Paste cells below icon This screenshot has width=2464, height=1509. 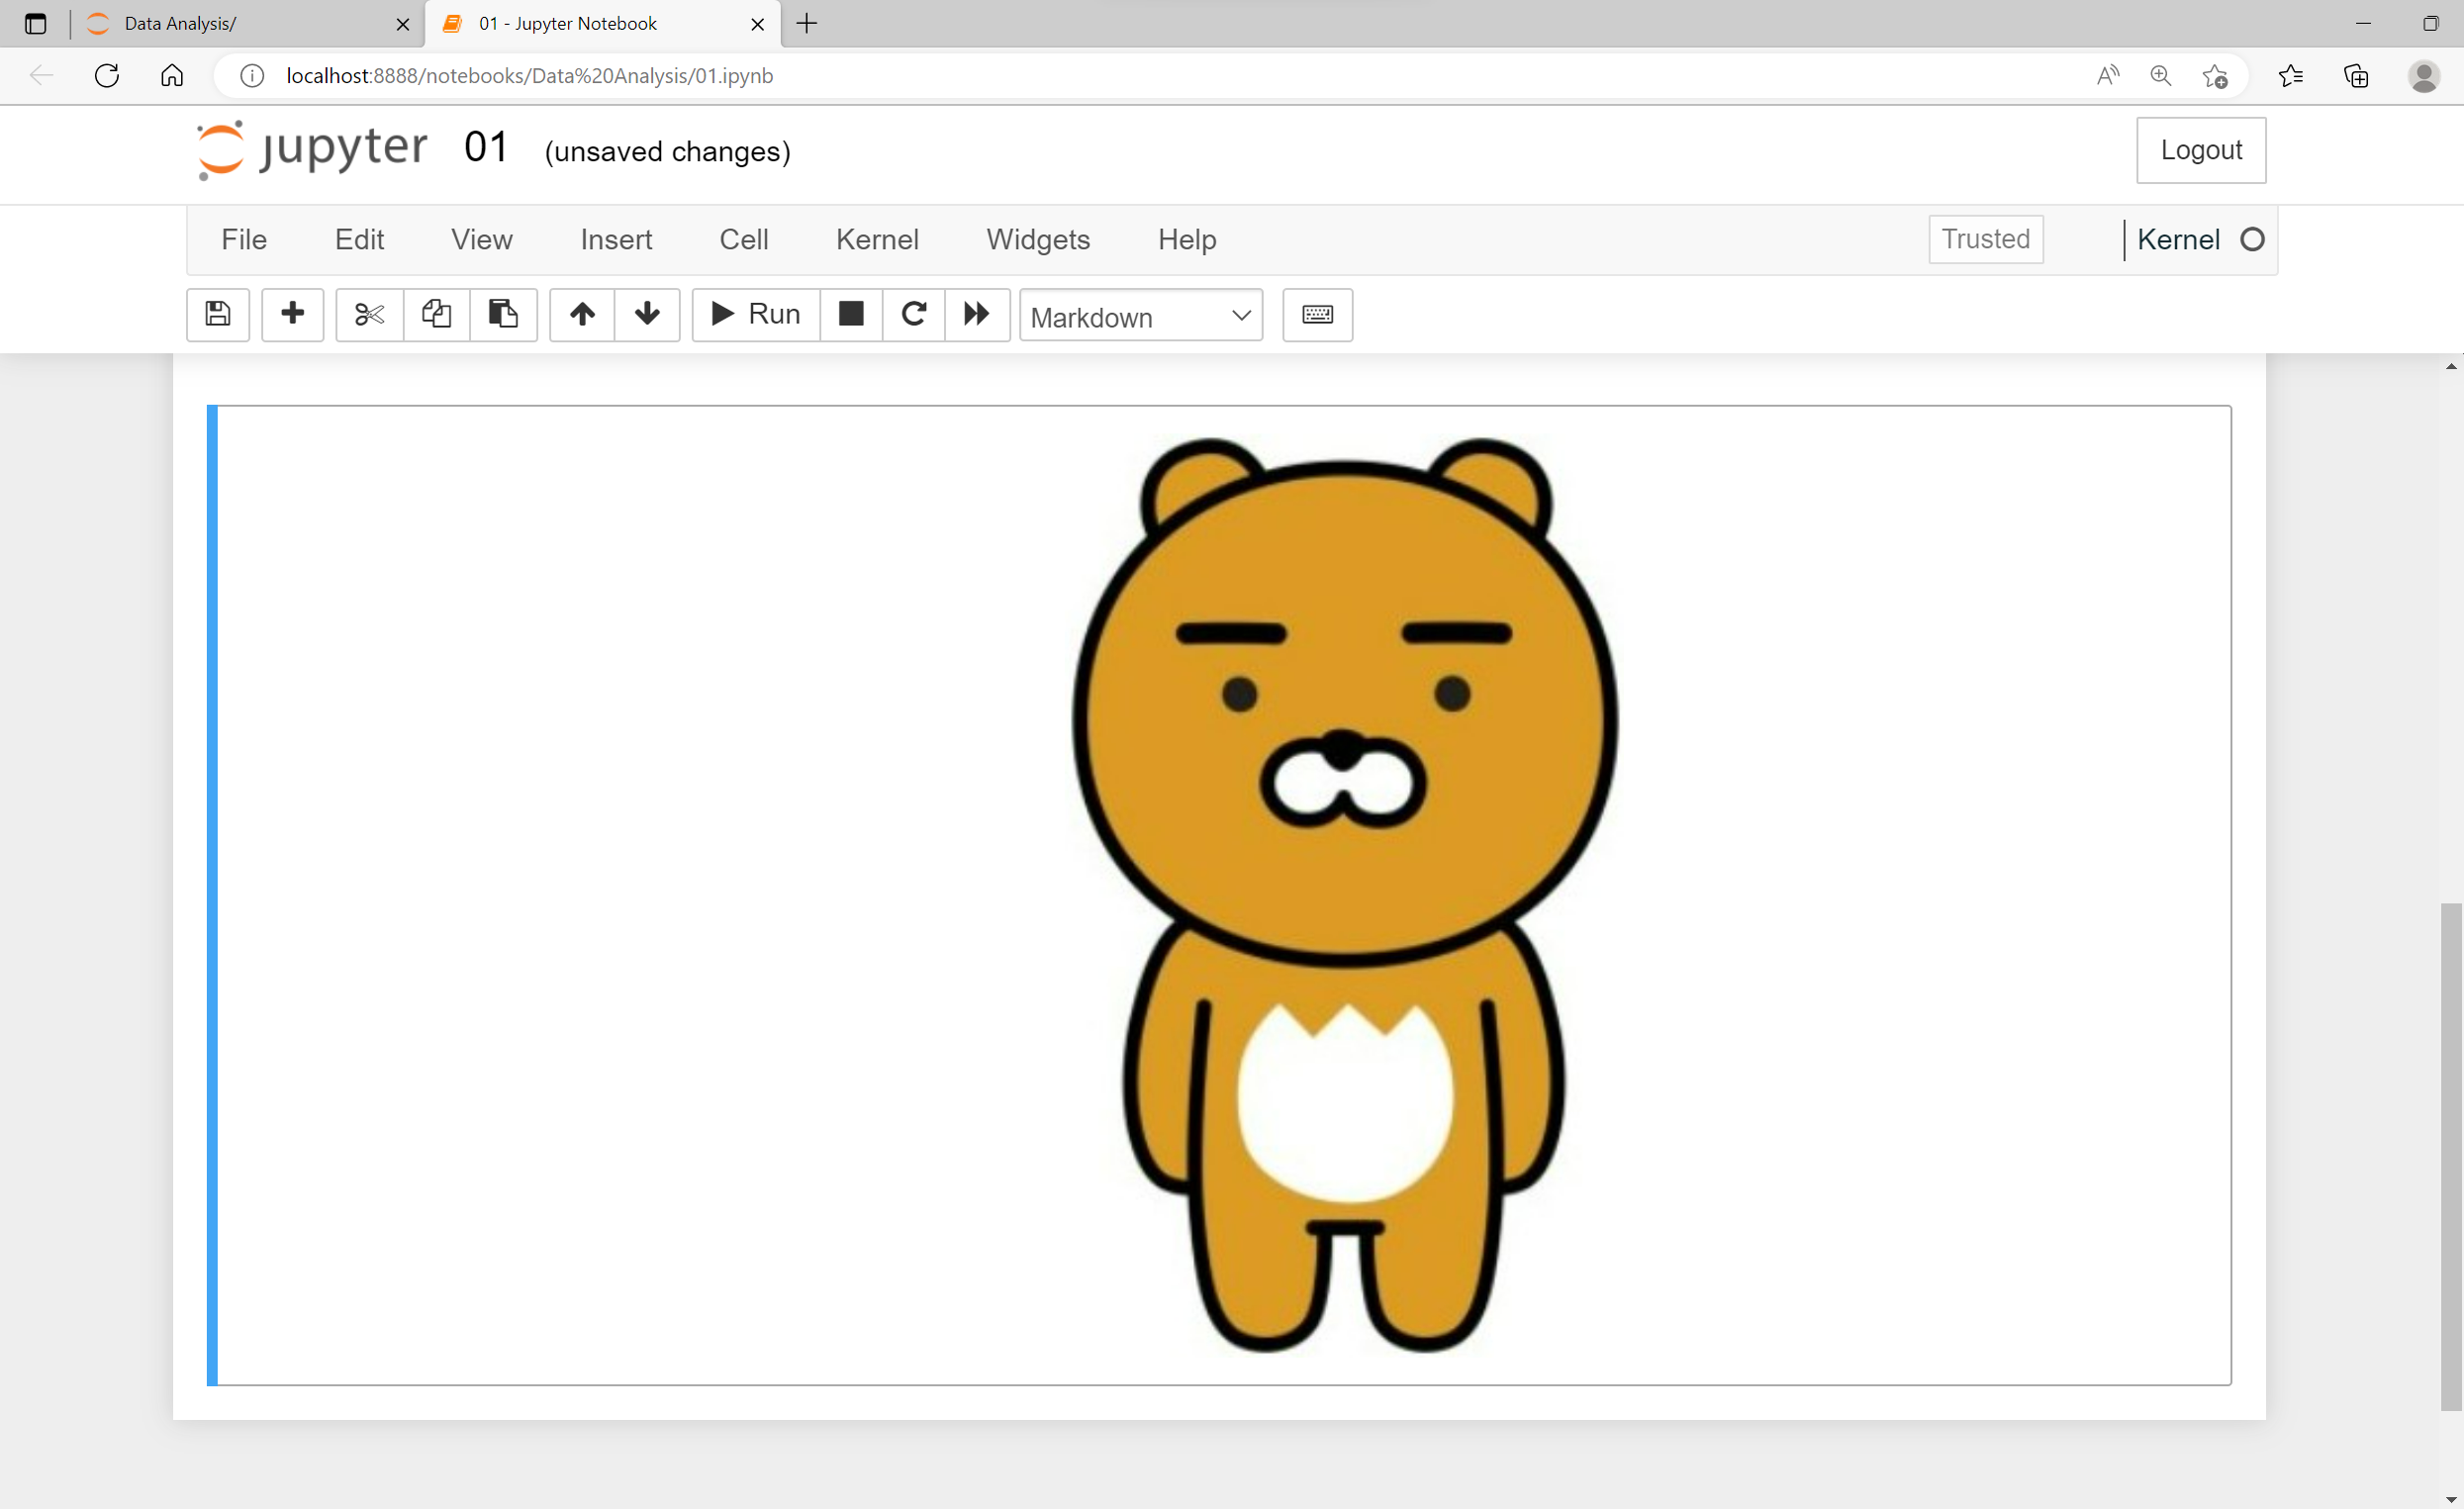pos(503,314)
